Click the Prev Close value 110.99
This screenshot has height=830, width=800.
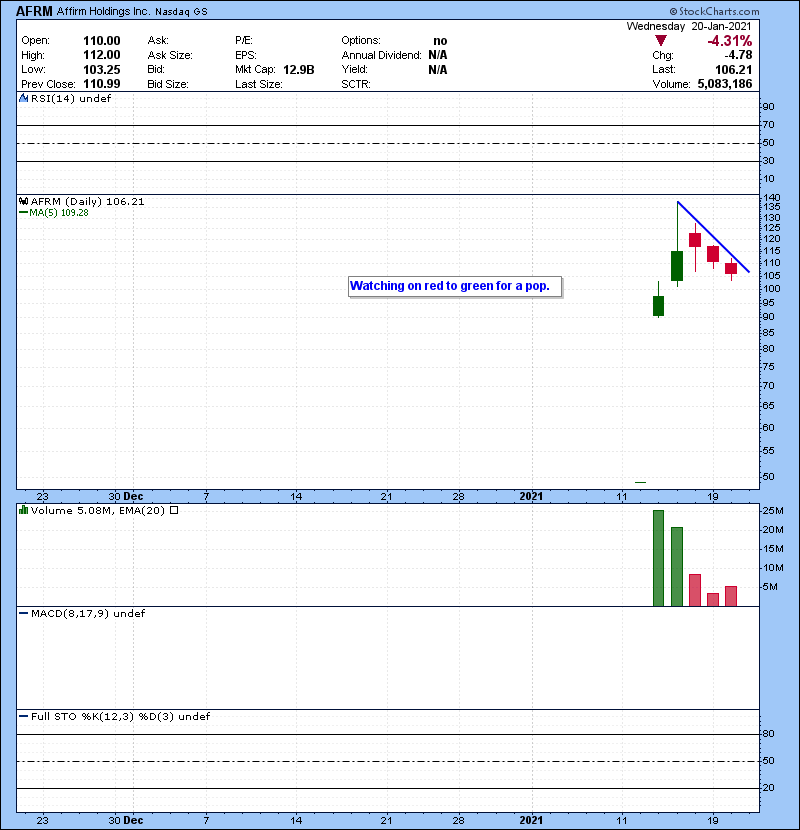102,84
